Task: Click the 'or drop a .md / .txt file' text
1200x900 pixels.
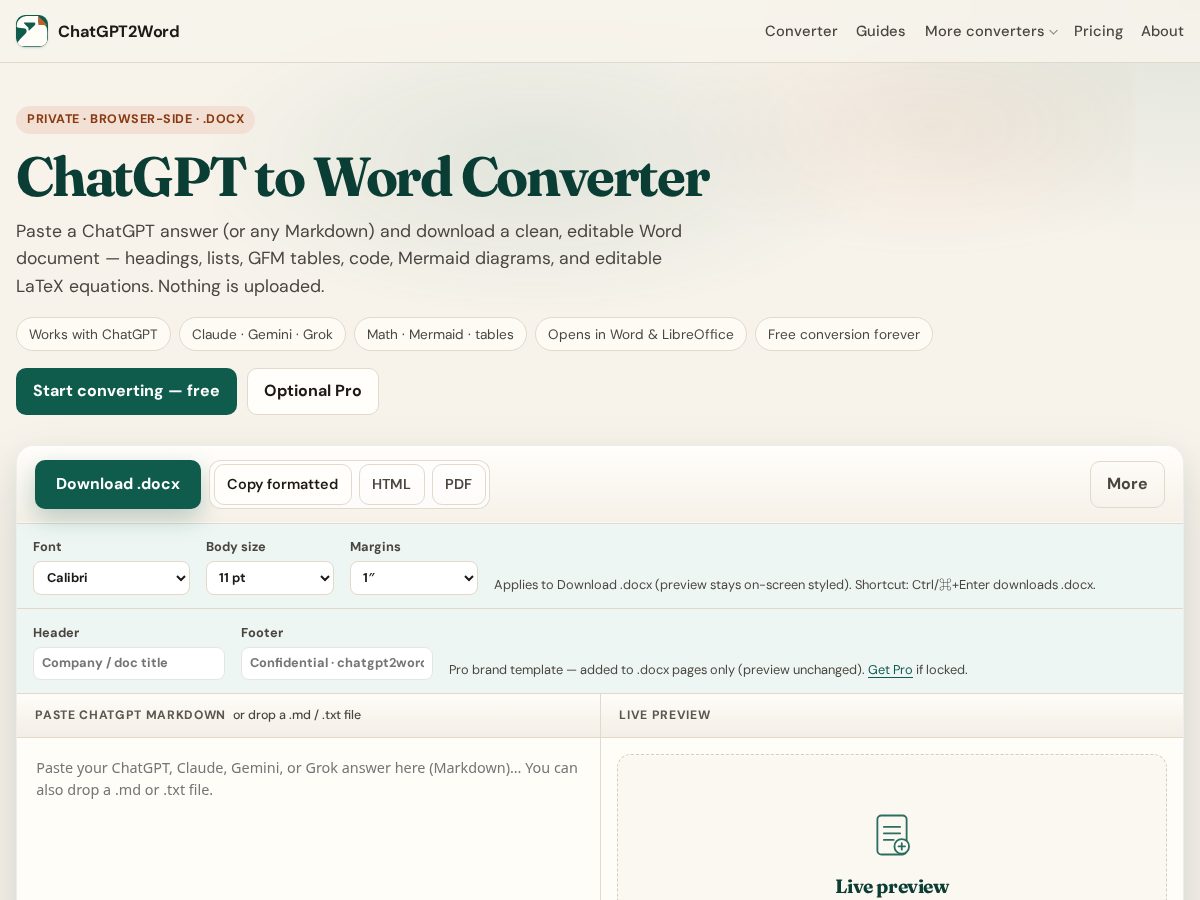Action: 297,715
